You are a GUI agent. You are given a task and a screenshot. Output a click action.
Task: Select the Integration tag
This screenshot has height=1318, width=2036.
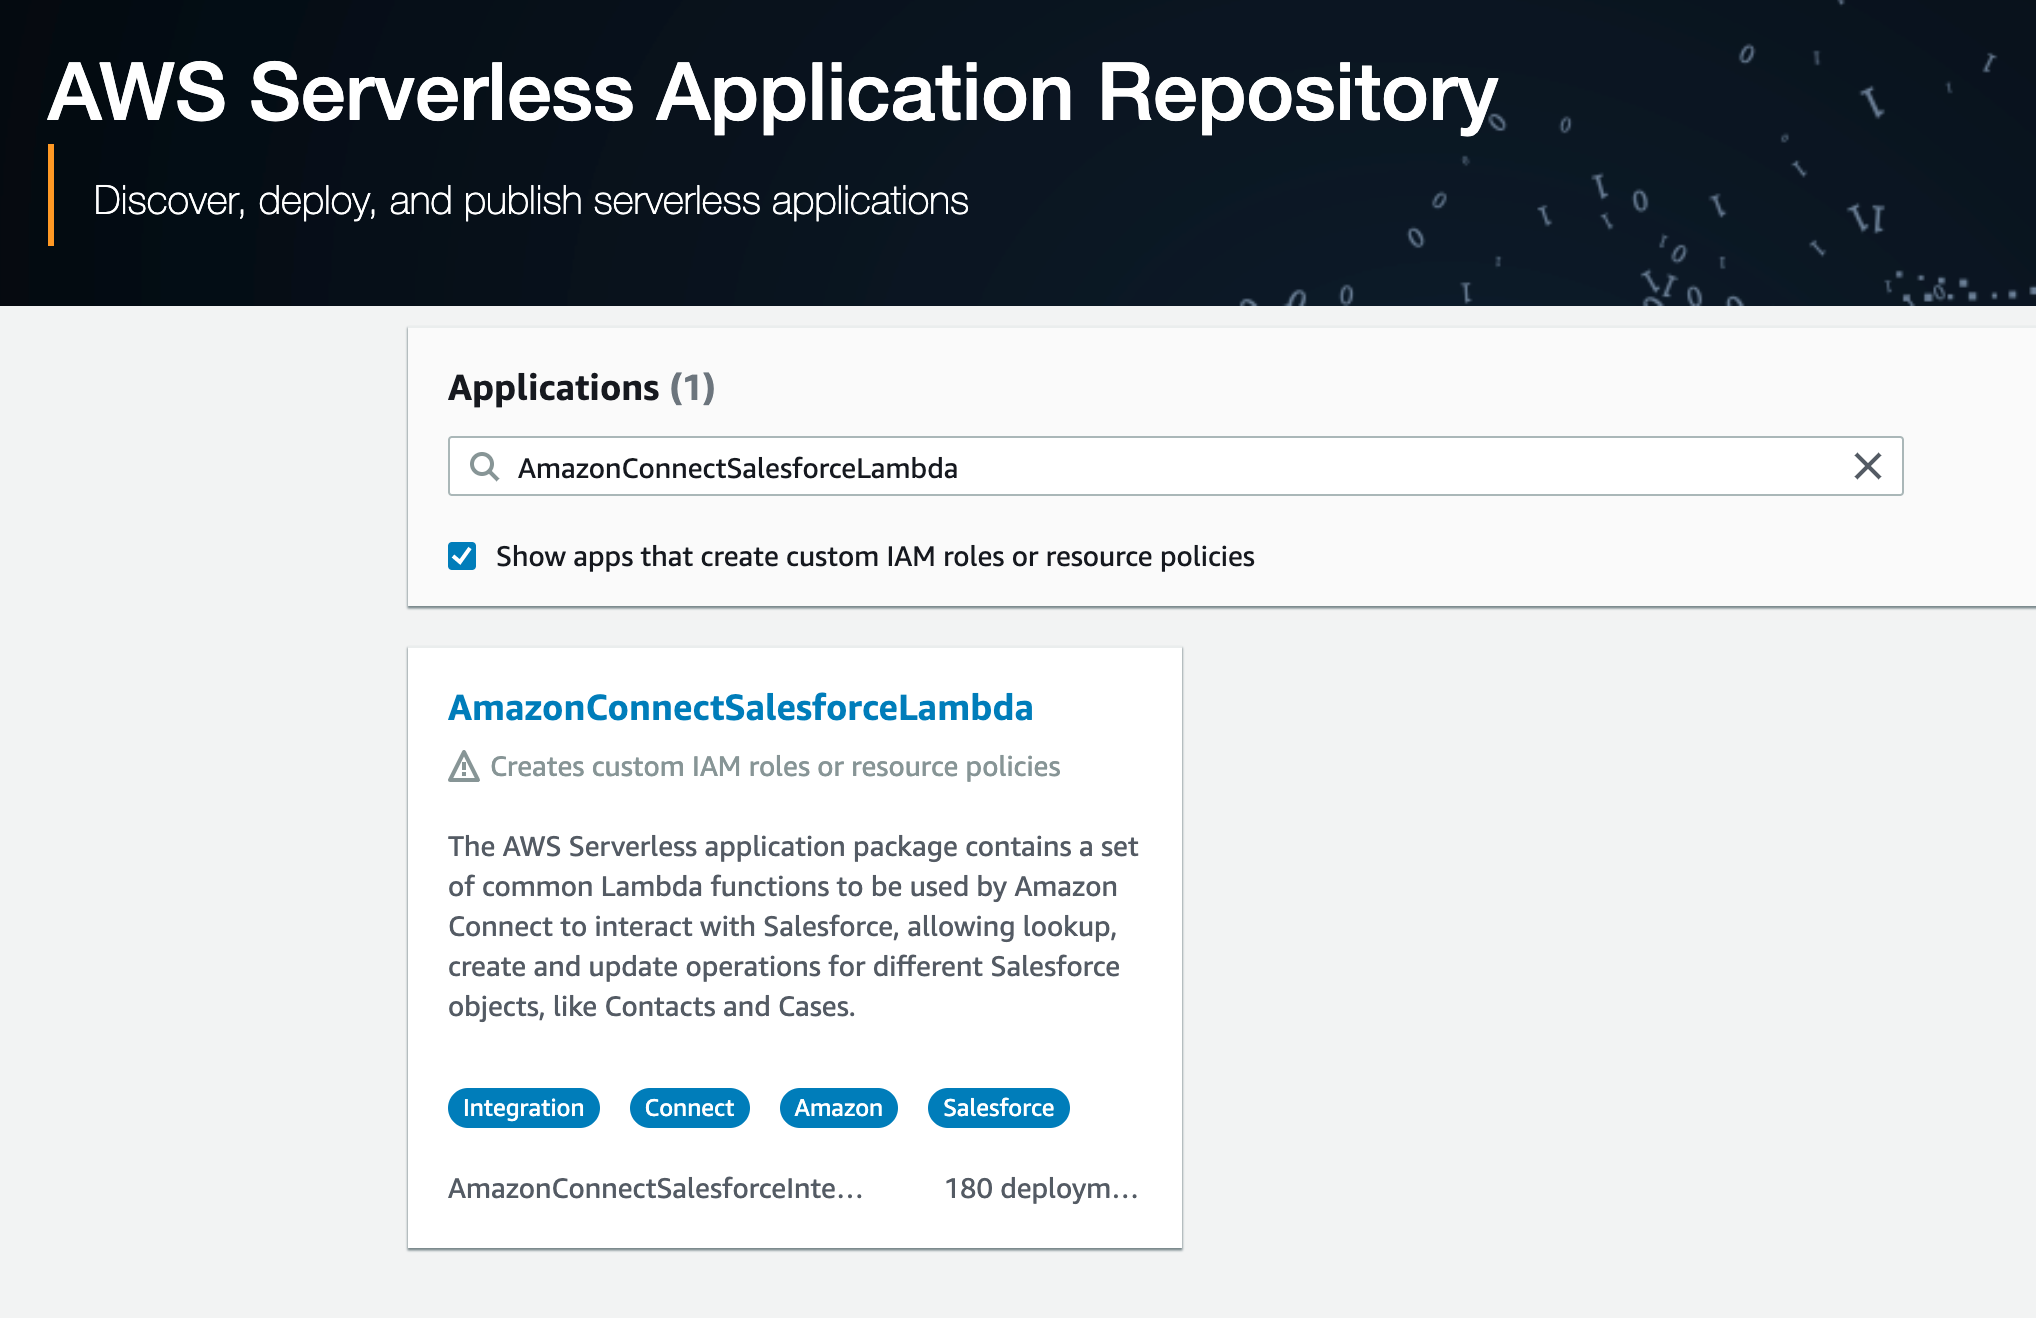coord(523,1108)
